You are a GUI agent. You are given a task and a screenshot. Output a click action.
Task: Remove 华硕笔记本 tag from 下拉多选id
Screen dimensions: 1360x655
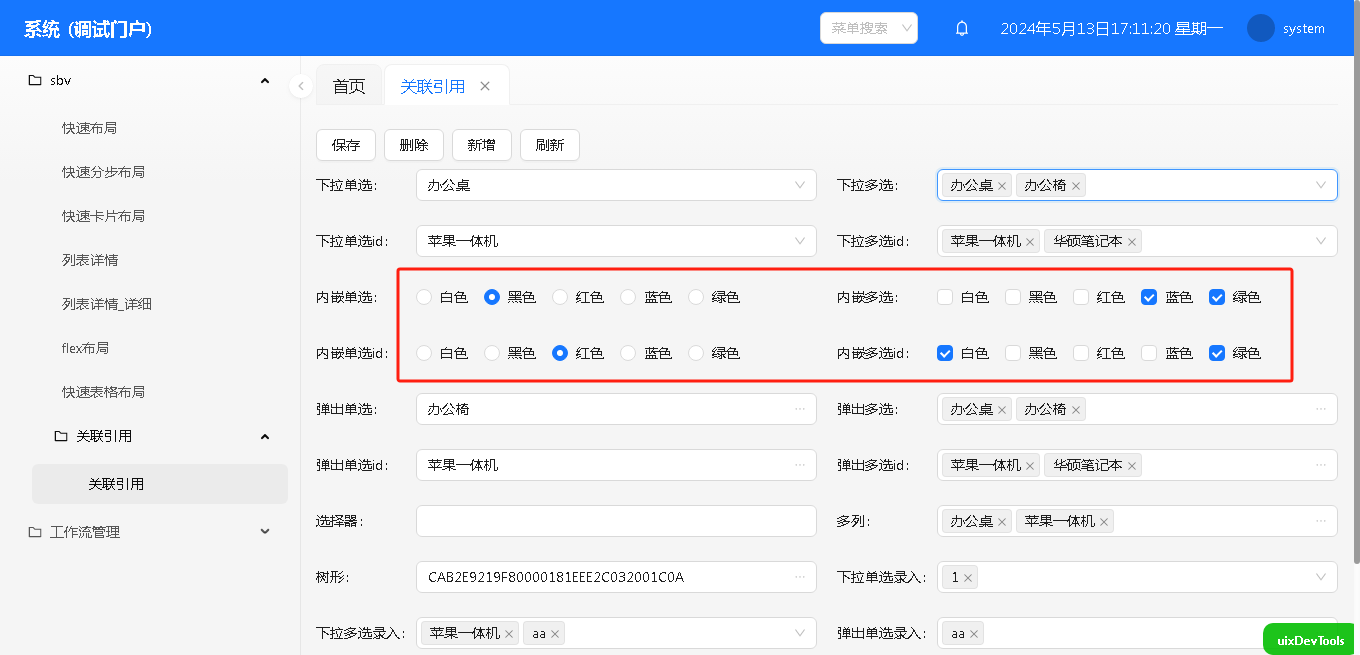click(1132, 242)
